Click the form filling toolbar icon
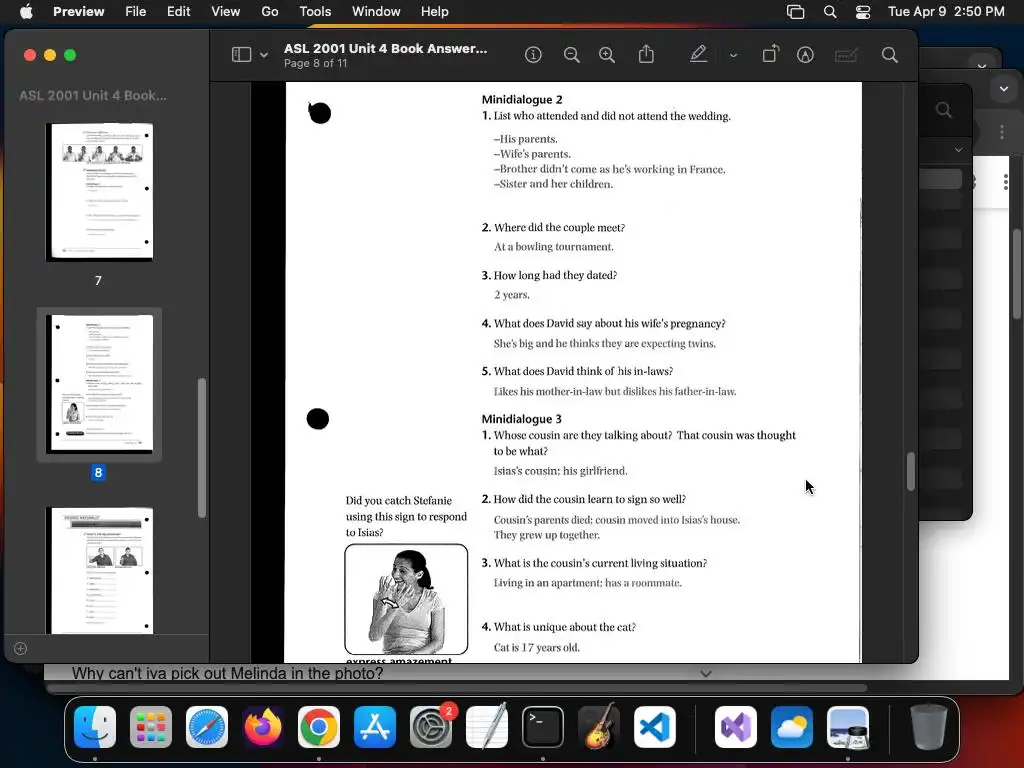Image resolution: width=1024 pixels, height=768 pixels. (x=846, y=56)
